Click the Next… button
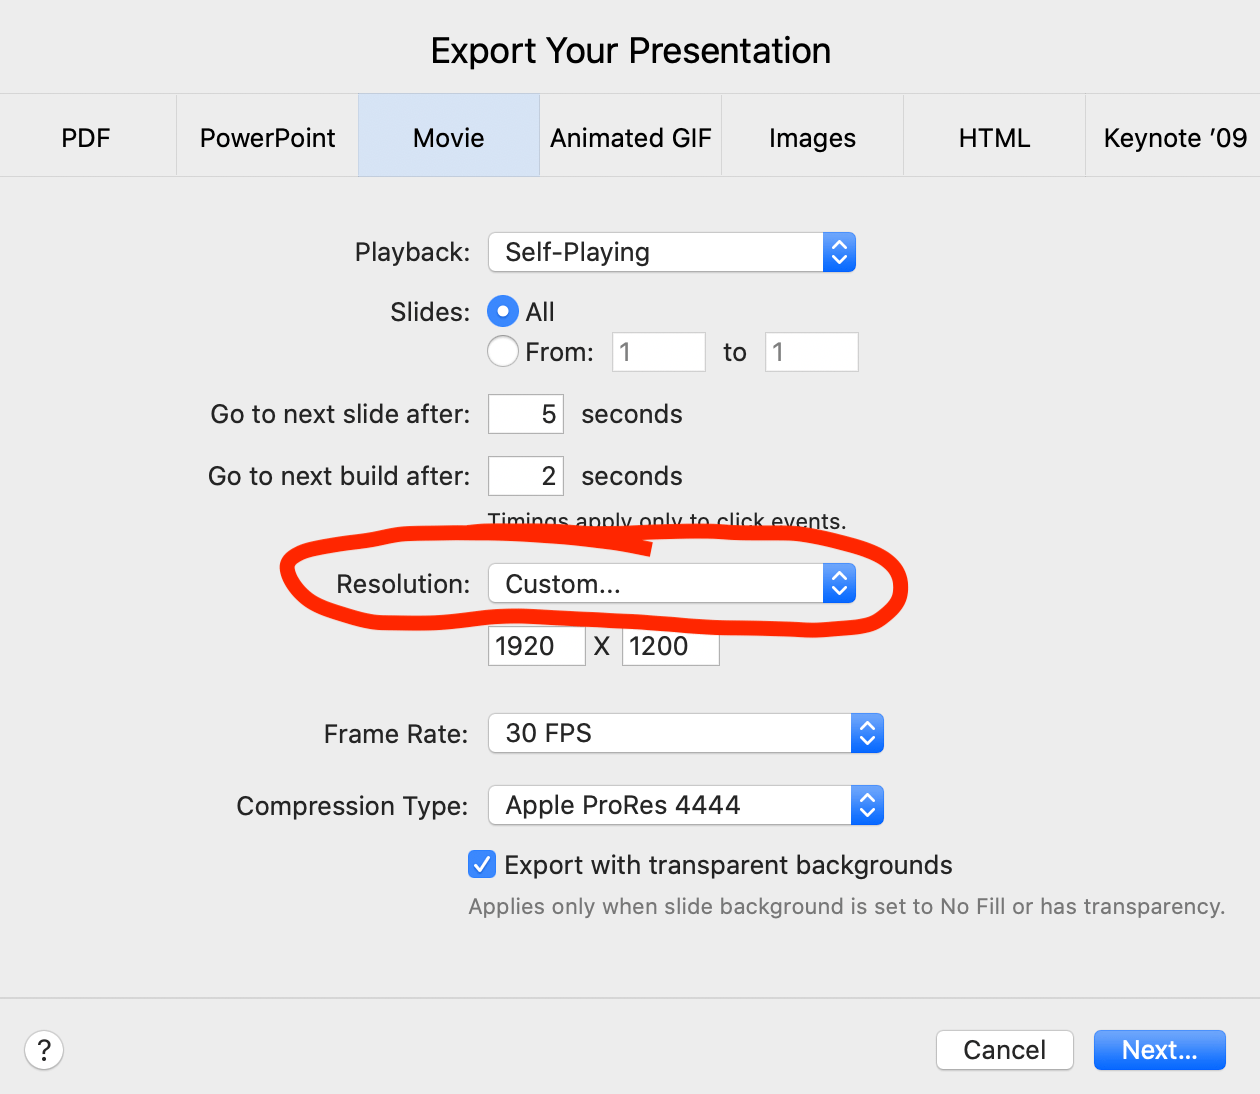1260x1094 pixels. pos(1160,1050)
